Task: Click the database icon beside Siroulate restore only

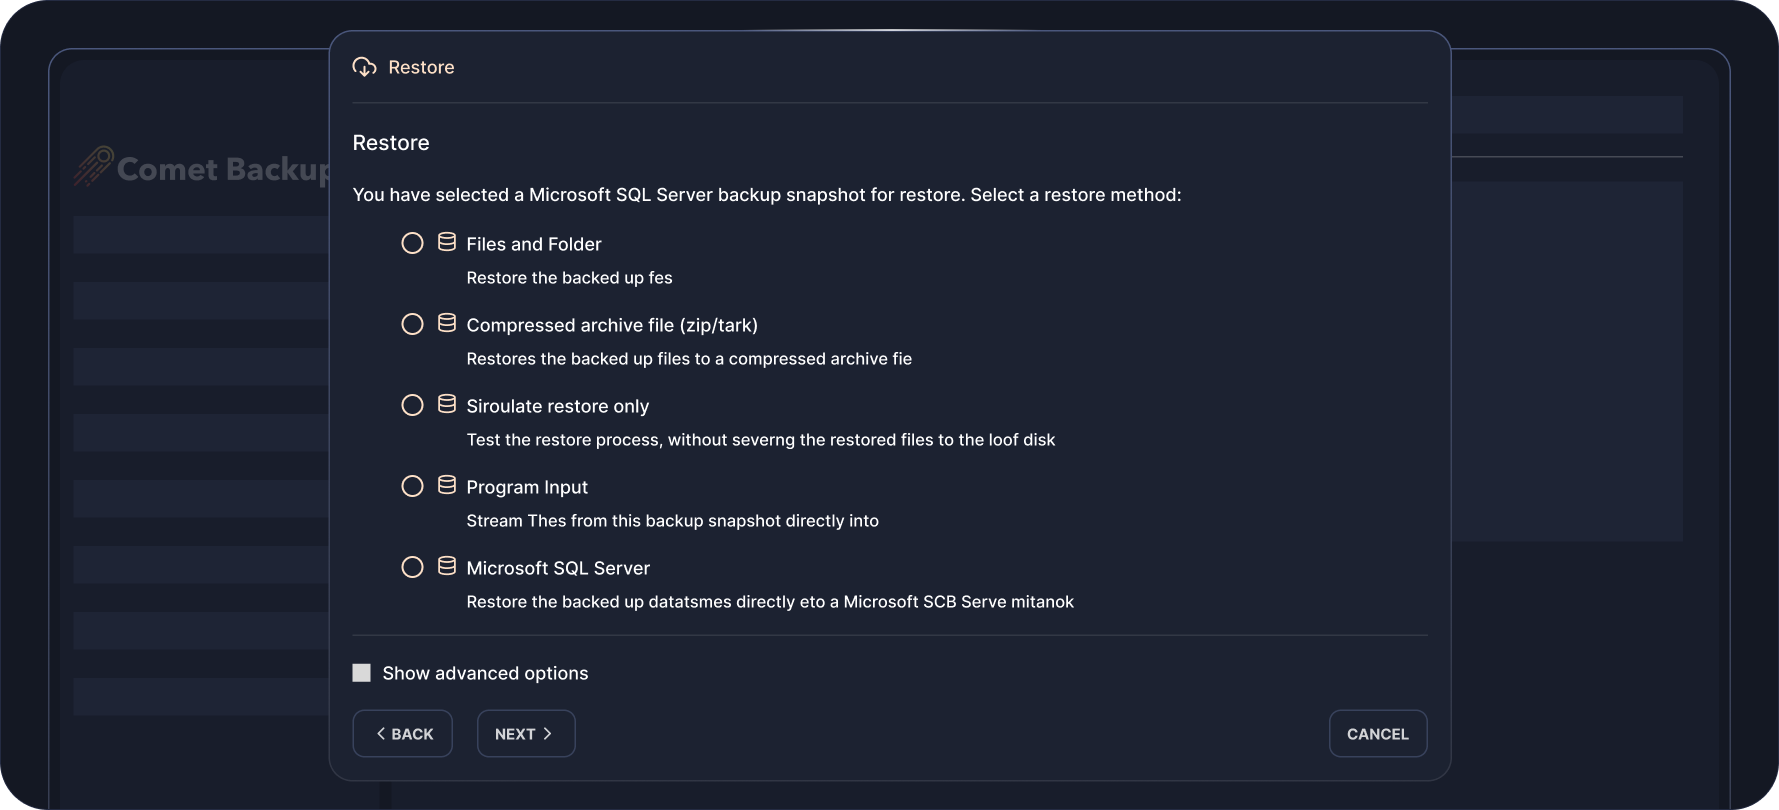Action: (x=447, y=404)
